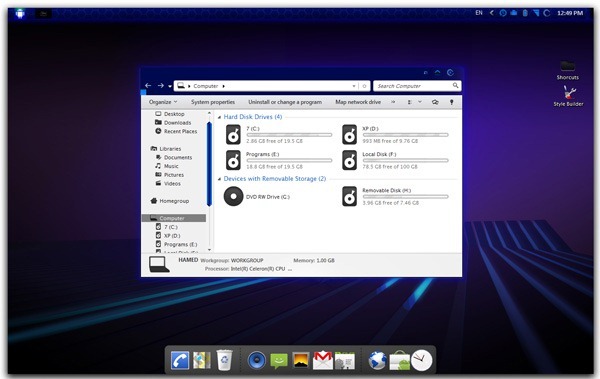The height and width of the screenshot is (379, 600).
Task: Select Documents library
Action: (174, 158)
